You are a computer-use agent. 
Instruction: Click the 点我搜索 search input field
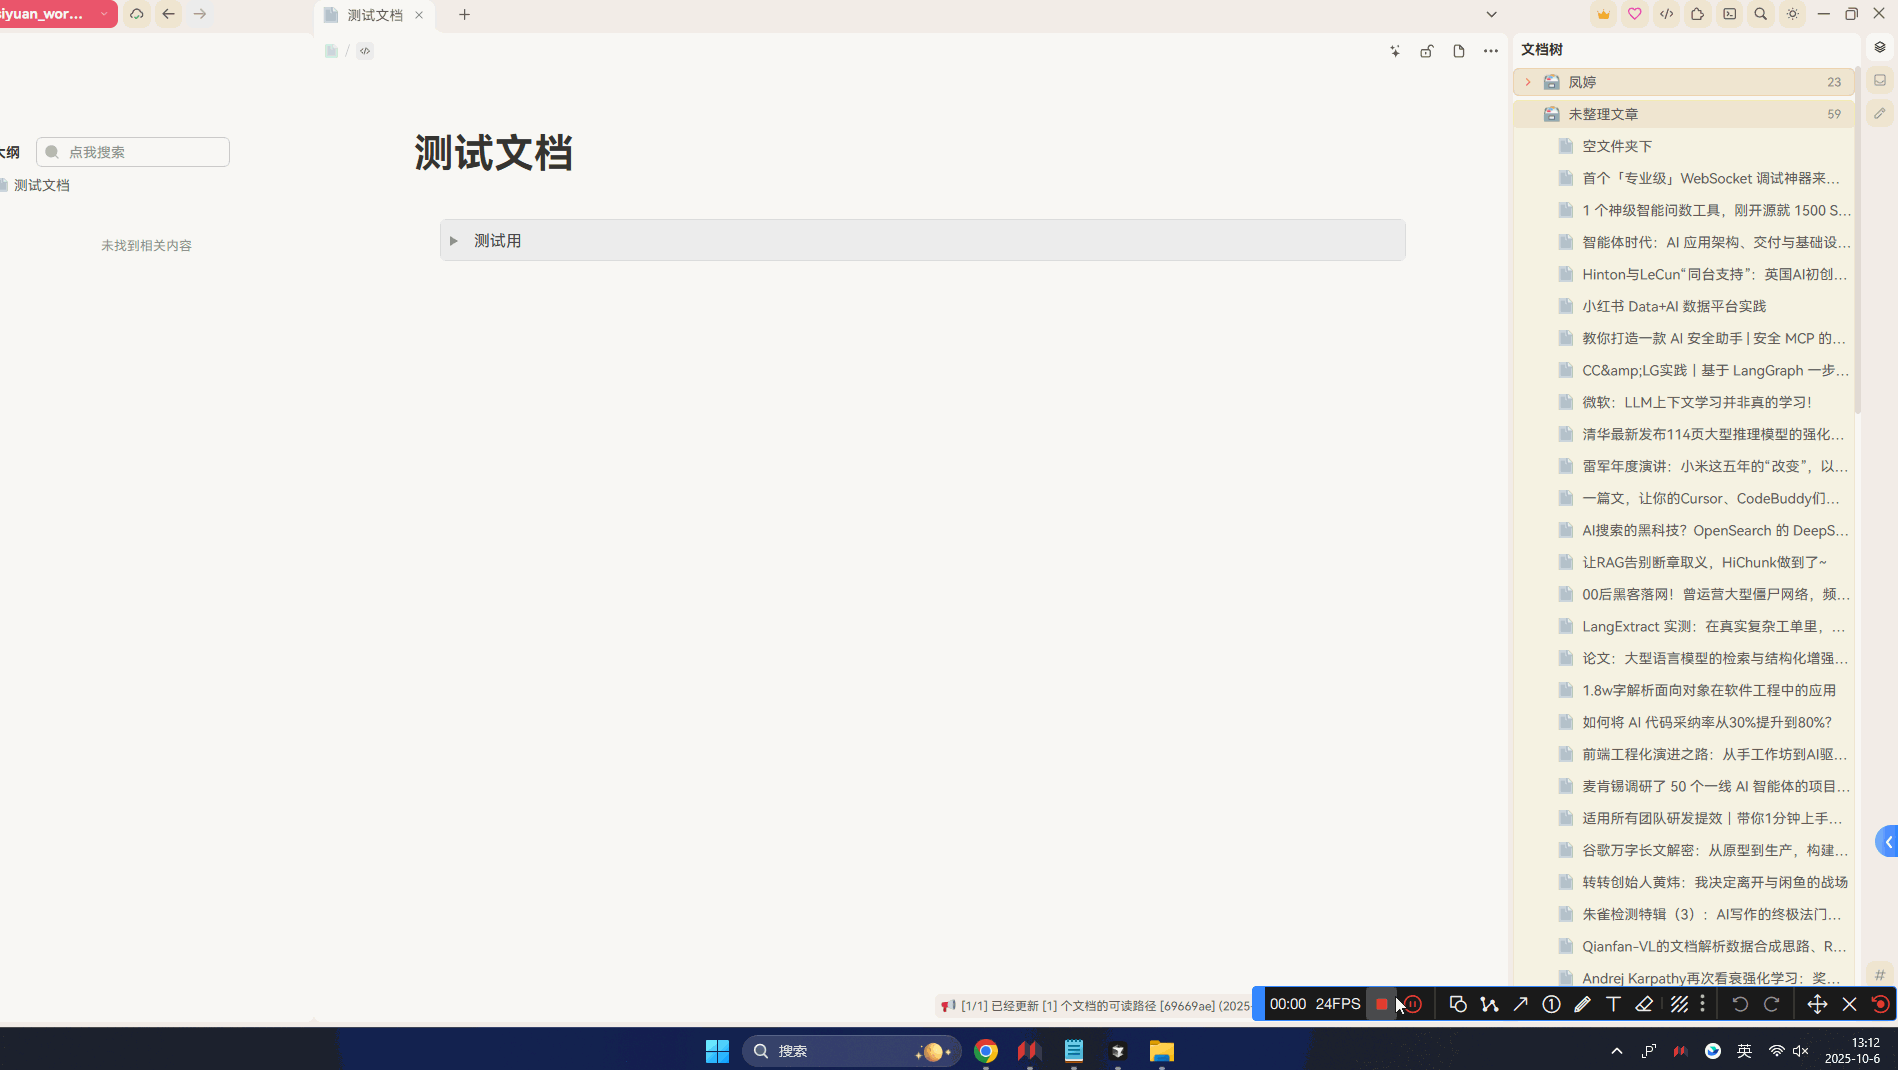coord(132,151)
